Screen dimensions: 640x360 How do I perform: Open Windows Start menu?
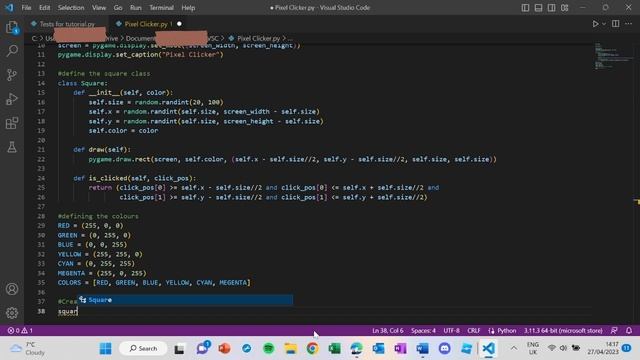pos(105,349)
